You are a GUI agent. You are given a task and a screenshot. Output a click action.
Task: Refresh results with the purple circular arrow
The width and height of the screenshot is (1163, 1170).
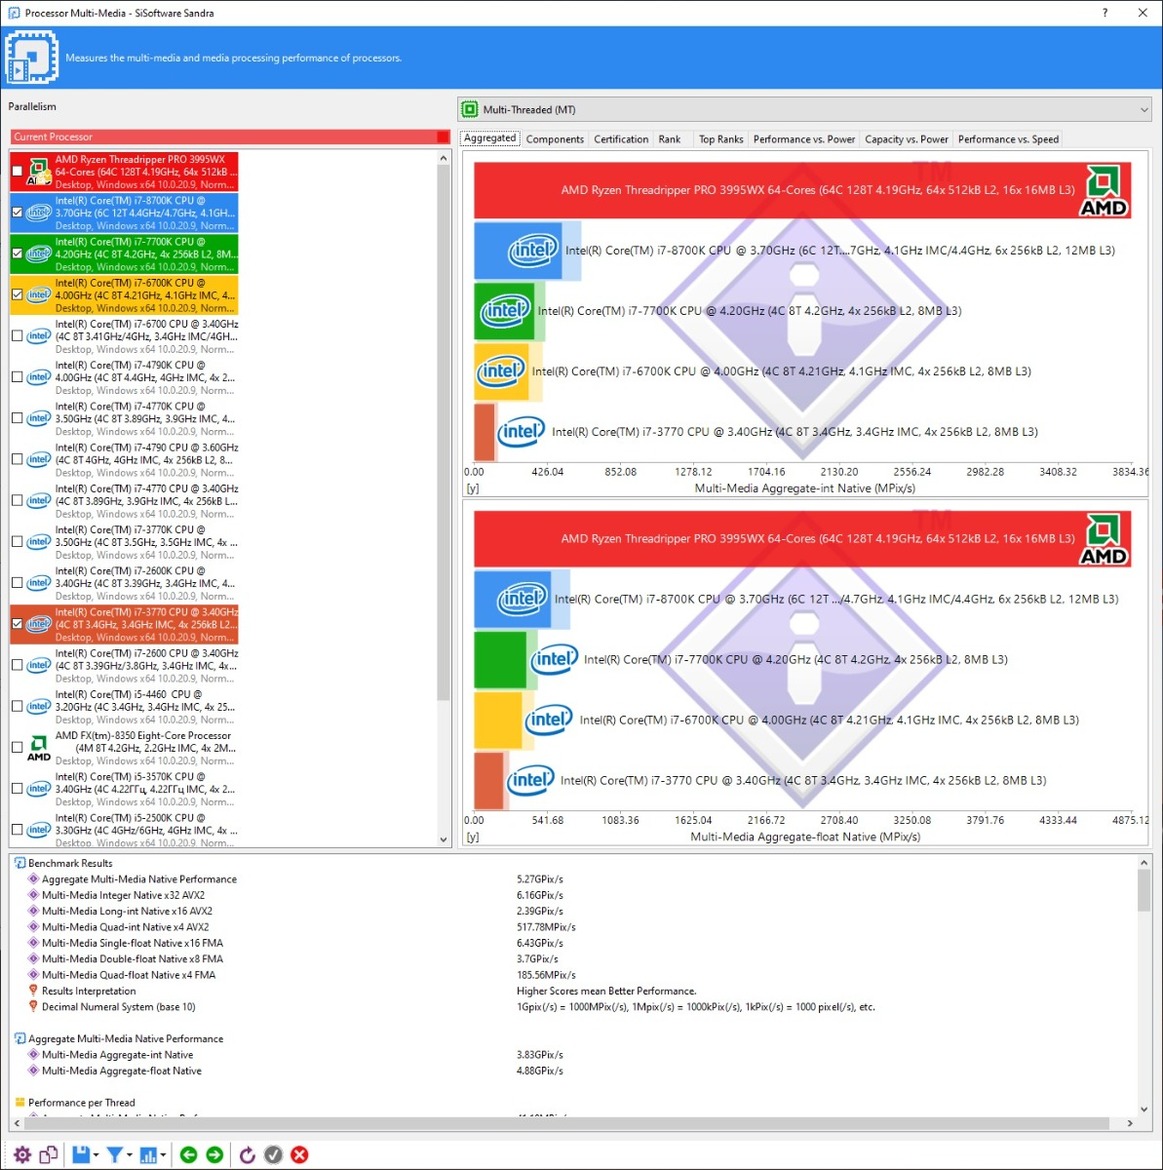248,1154
